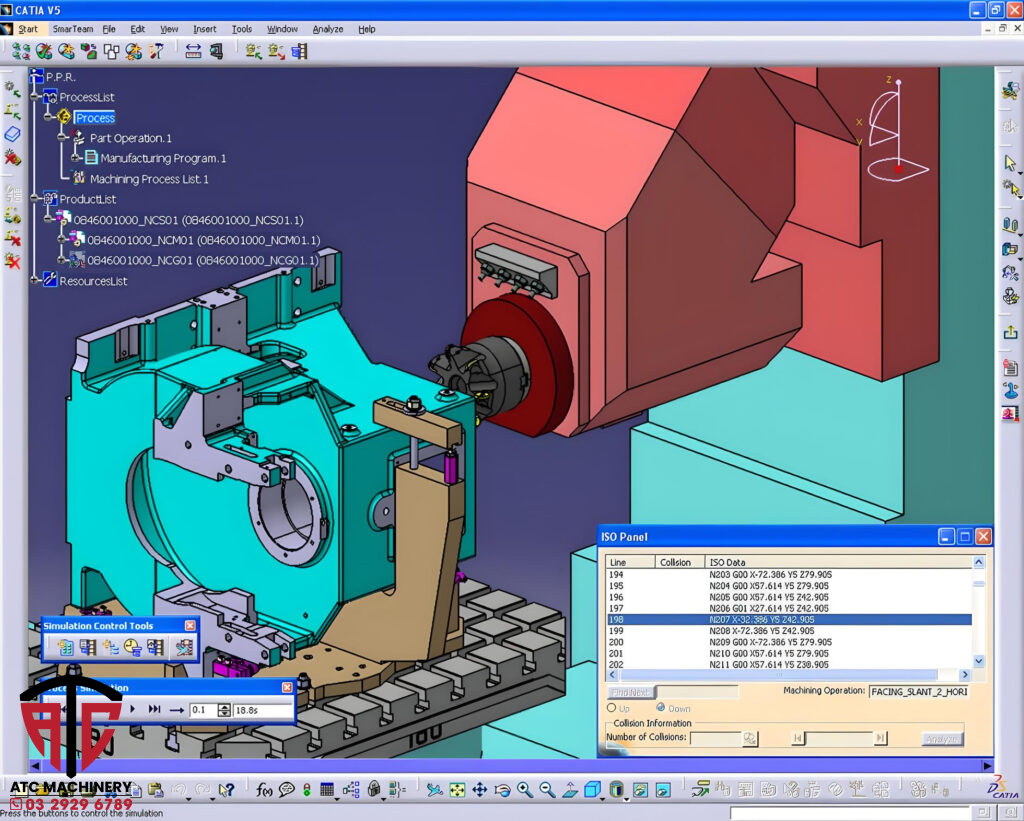Click the binoculars icon beside Number of Collisions

point(750,736)
